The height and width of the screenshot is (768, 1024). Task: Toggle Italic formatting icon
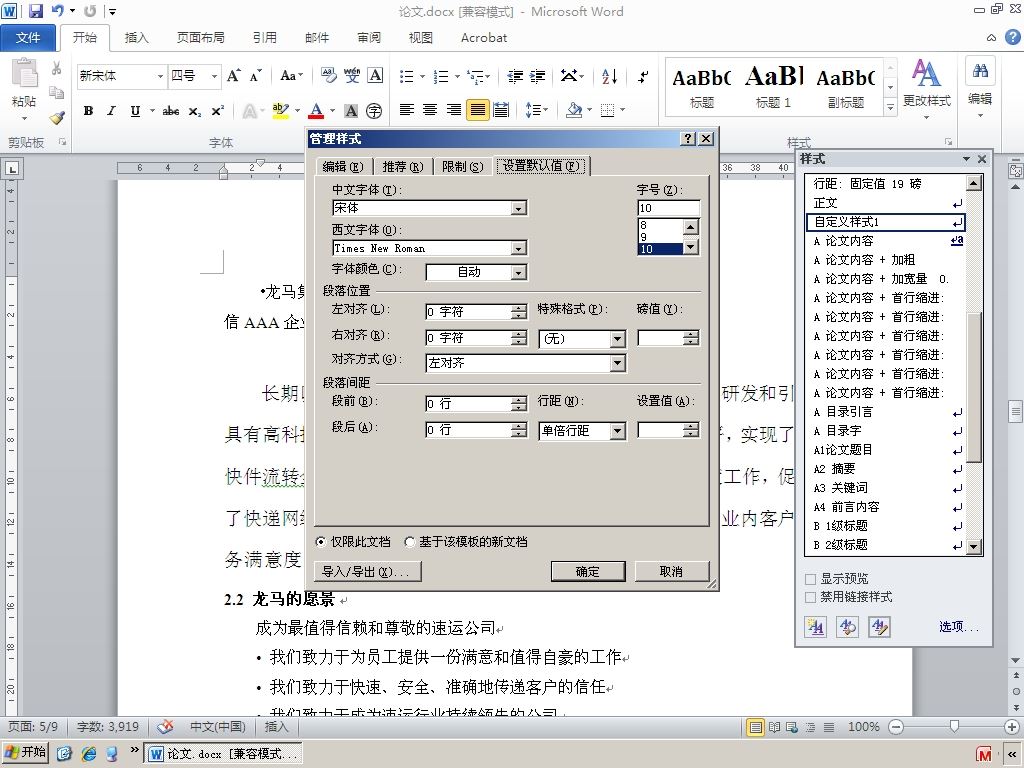tap(111, 111)
